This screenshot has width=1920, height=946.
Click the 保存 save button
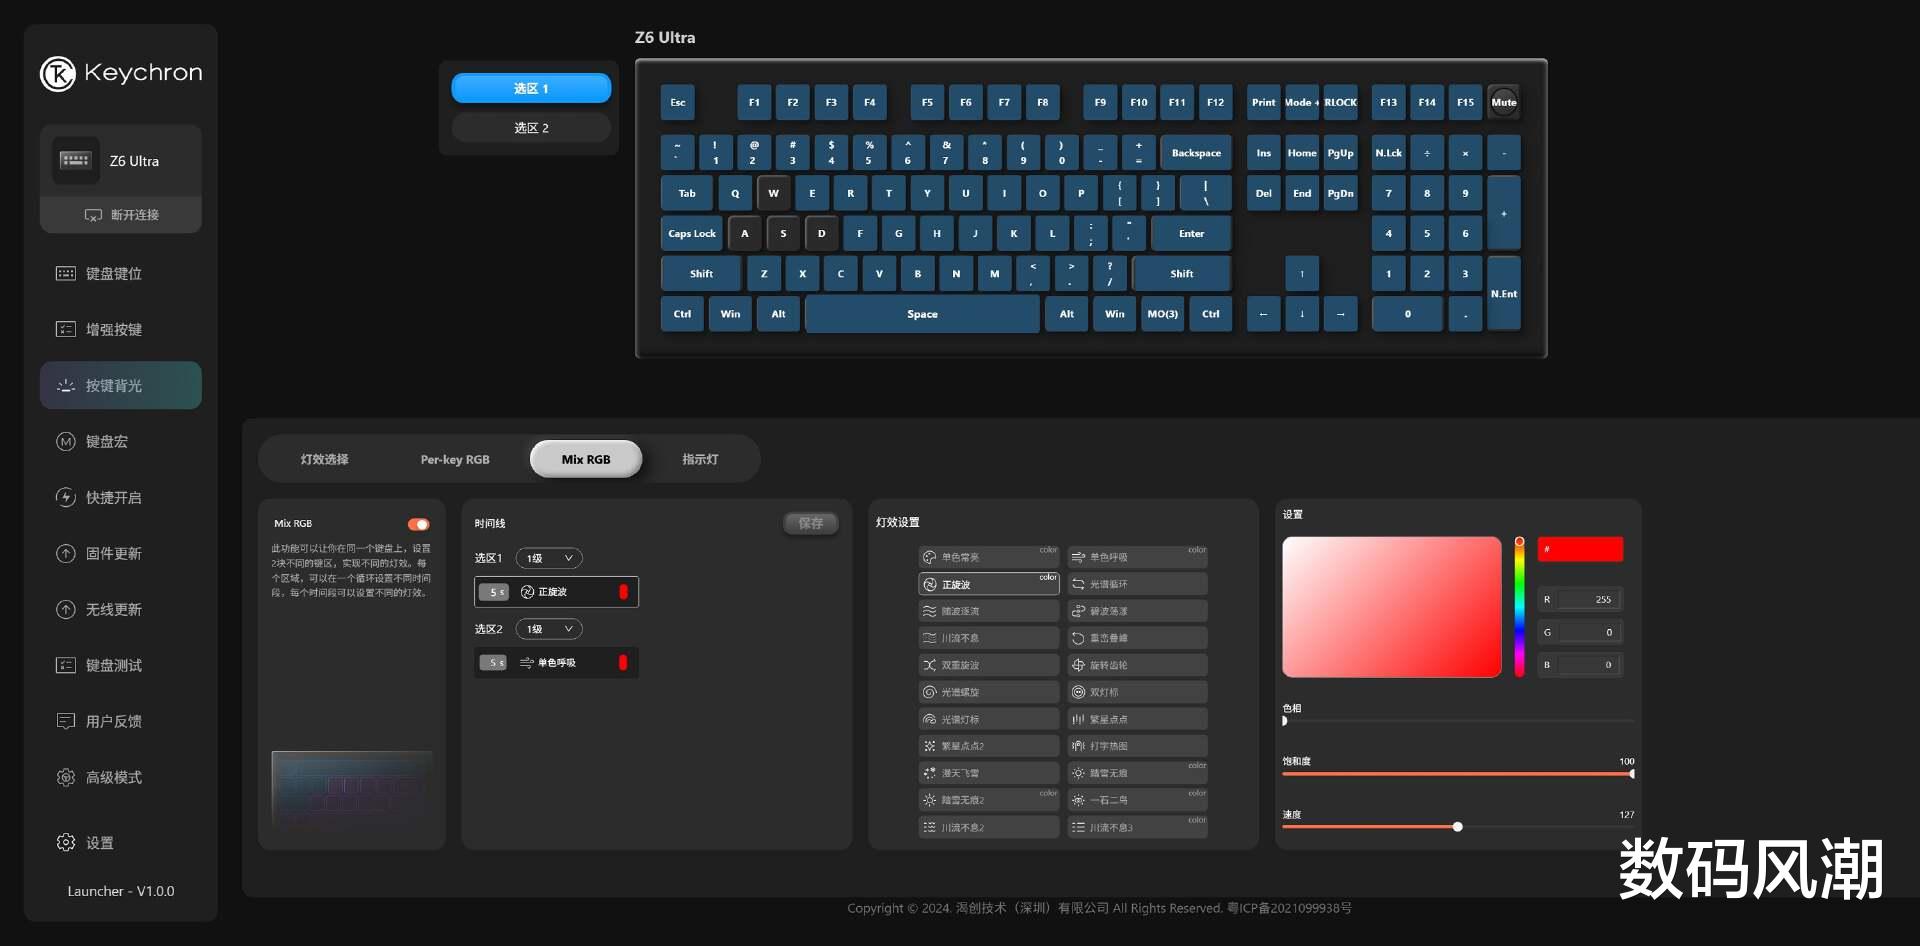tap(811, 523)
